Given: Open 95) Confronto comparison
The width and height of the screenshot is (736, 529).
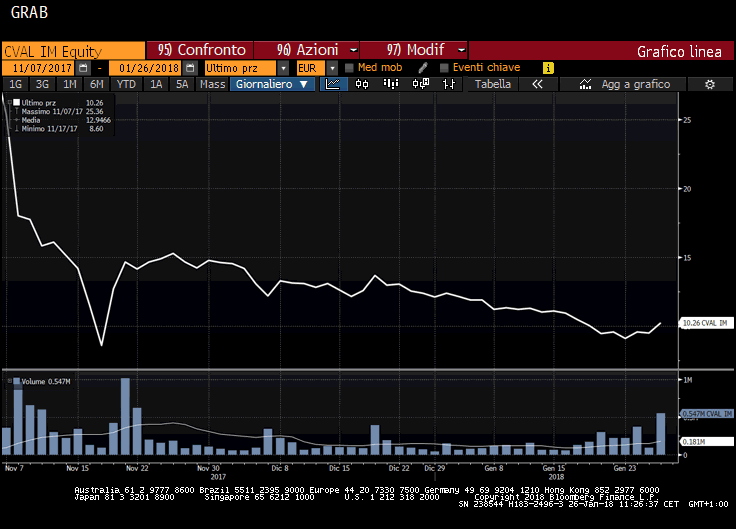Looking at the screenshot, I should (200, 50).
